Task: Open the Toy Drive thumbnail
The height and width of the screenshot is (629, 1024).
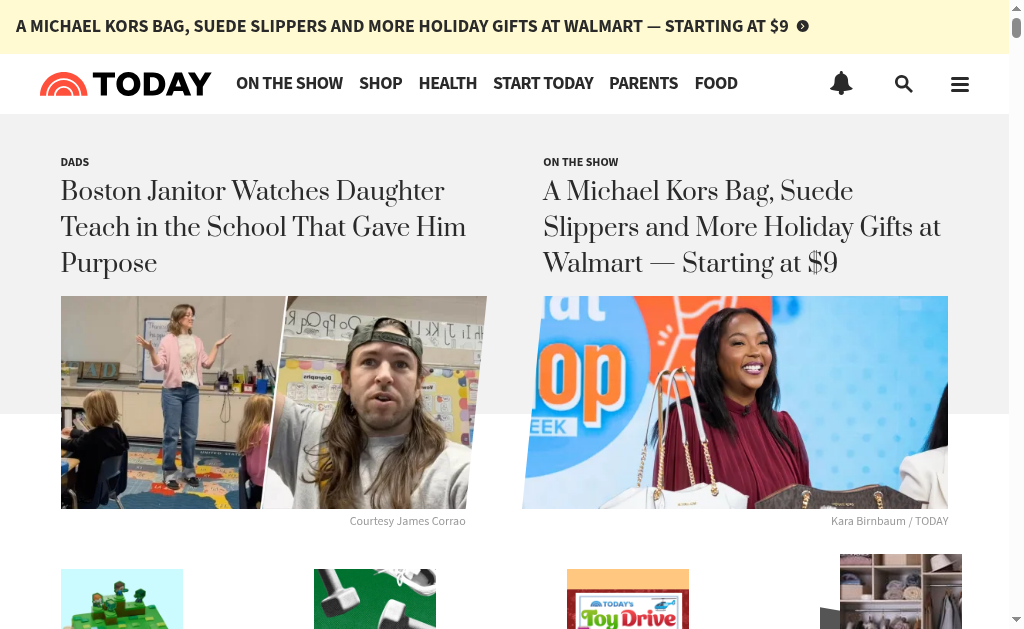Action: [627, 600]
